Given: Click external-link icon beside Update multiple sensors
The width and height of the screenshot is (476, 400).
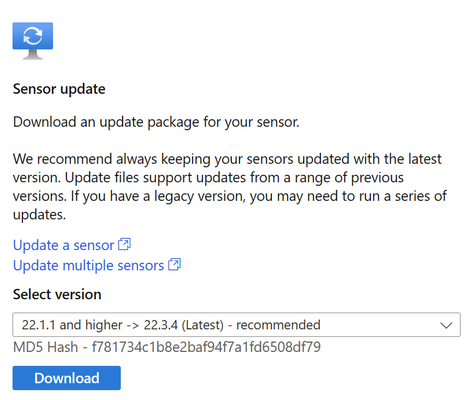Looking at the screenshot, I should pos(175,265).
